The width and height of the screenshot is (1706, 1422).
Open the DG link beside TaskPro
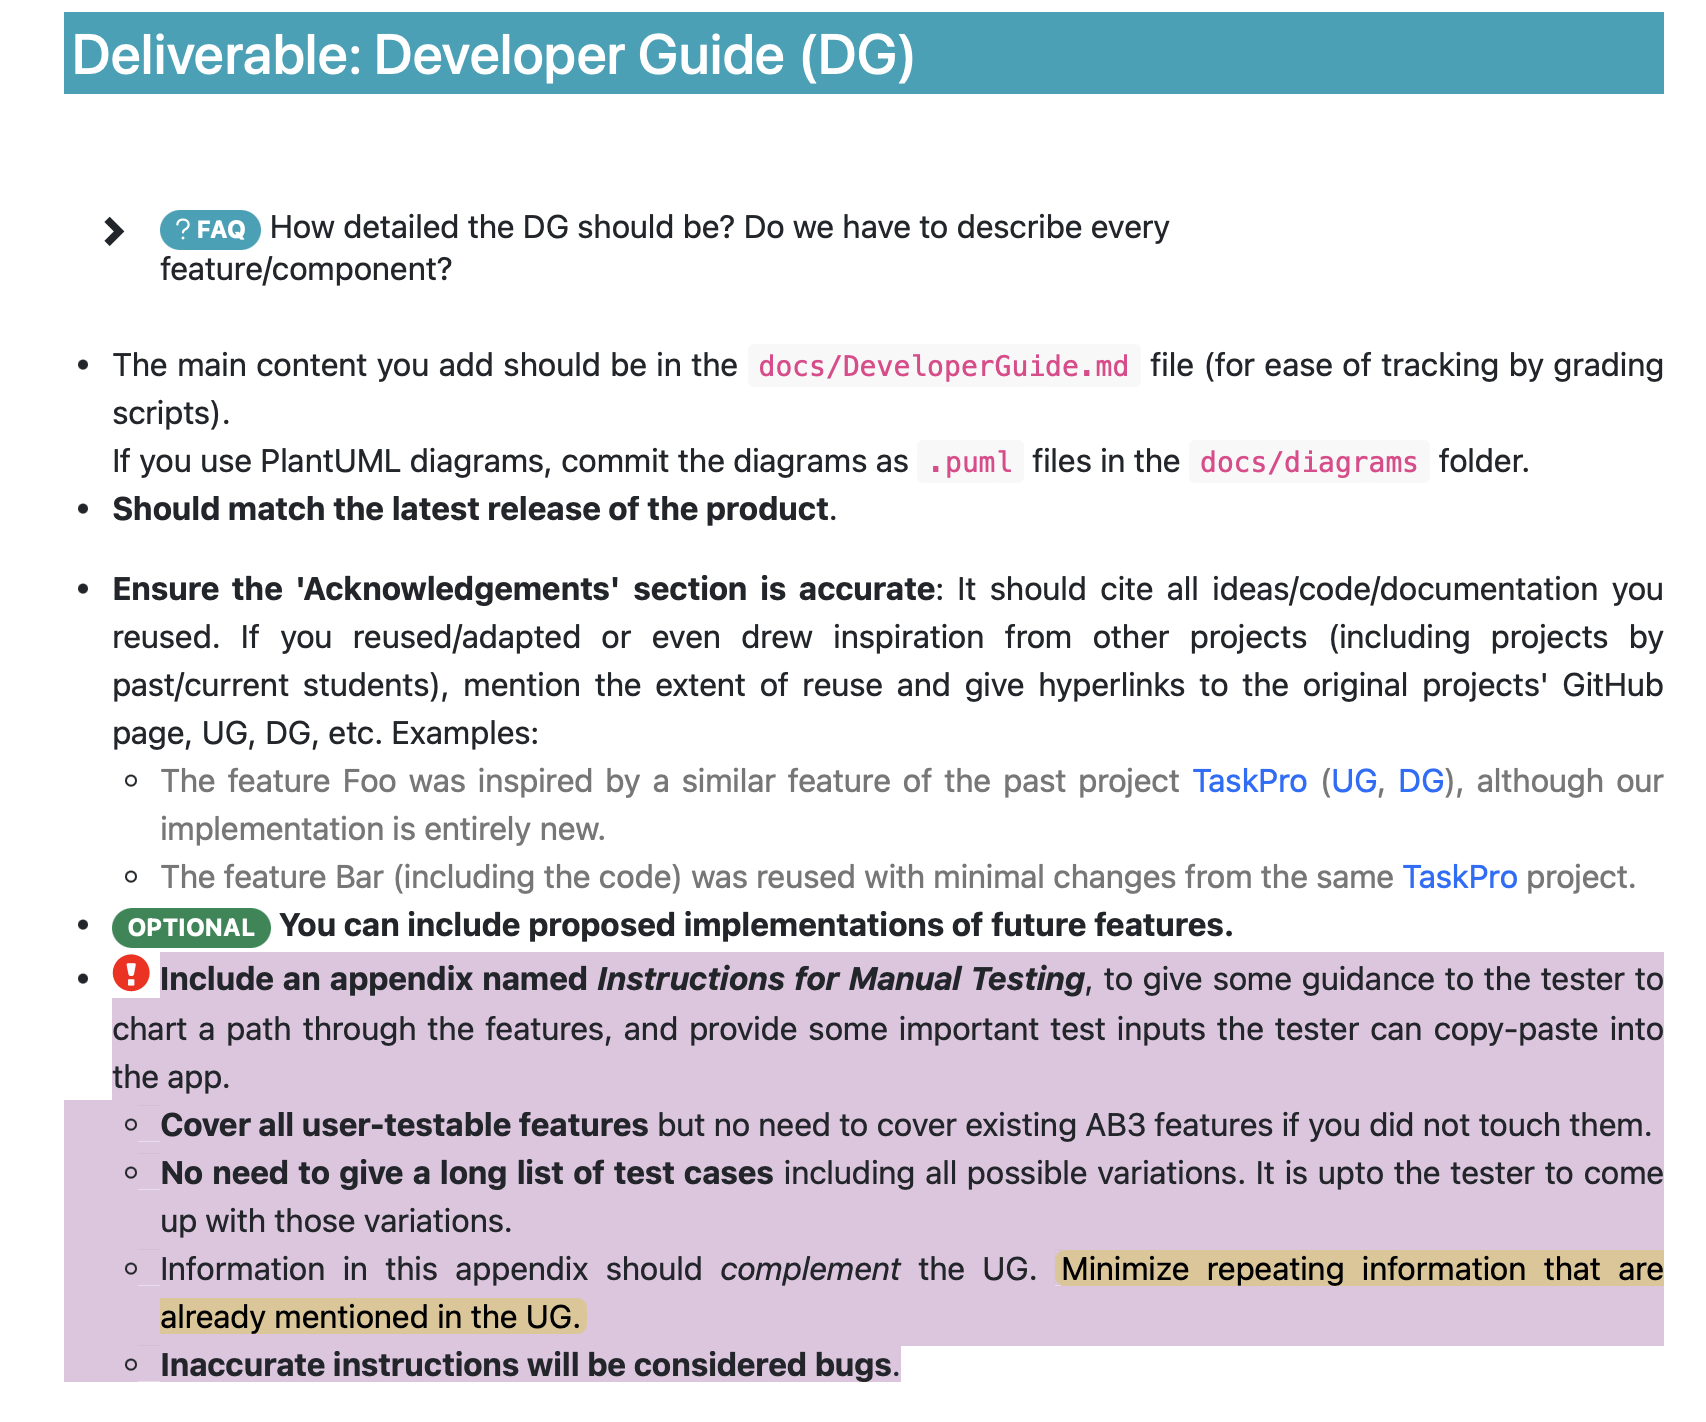pos(1420,781)
